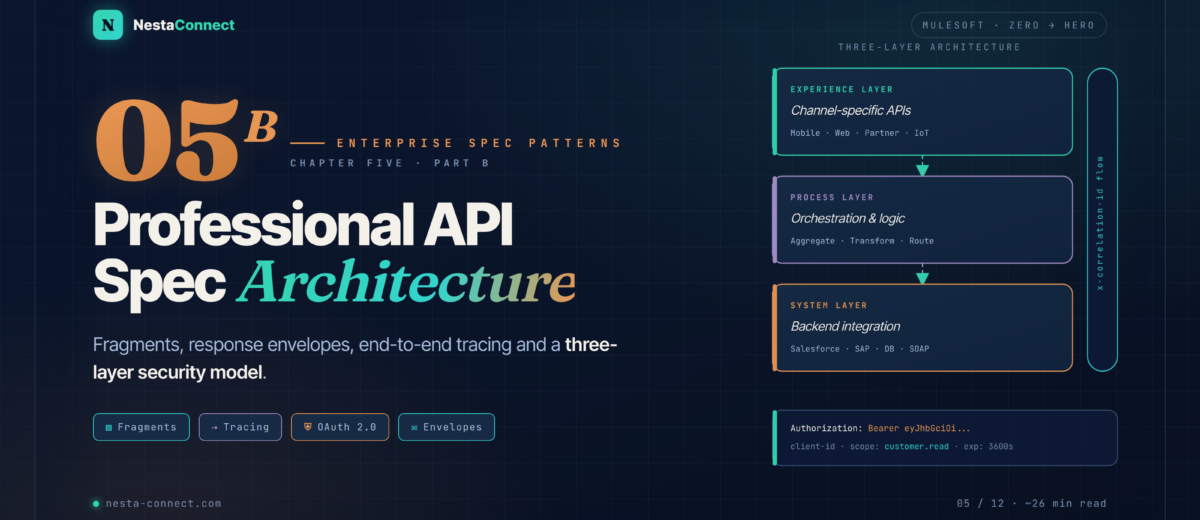Click the x-correlation-id flow vertical bar
Screen dimensions: 1200x520
[1102, 219]
